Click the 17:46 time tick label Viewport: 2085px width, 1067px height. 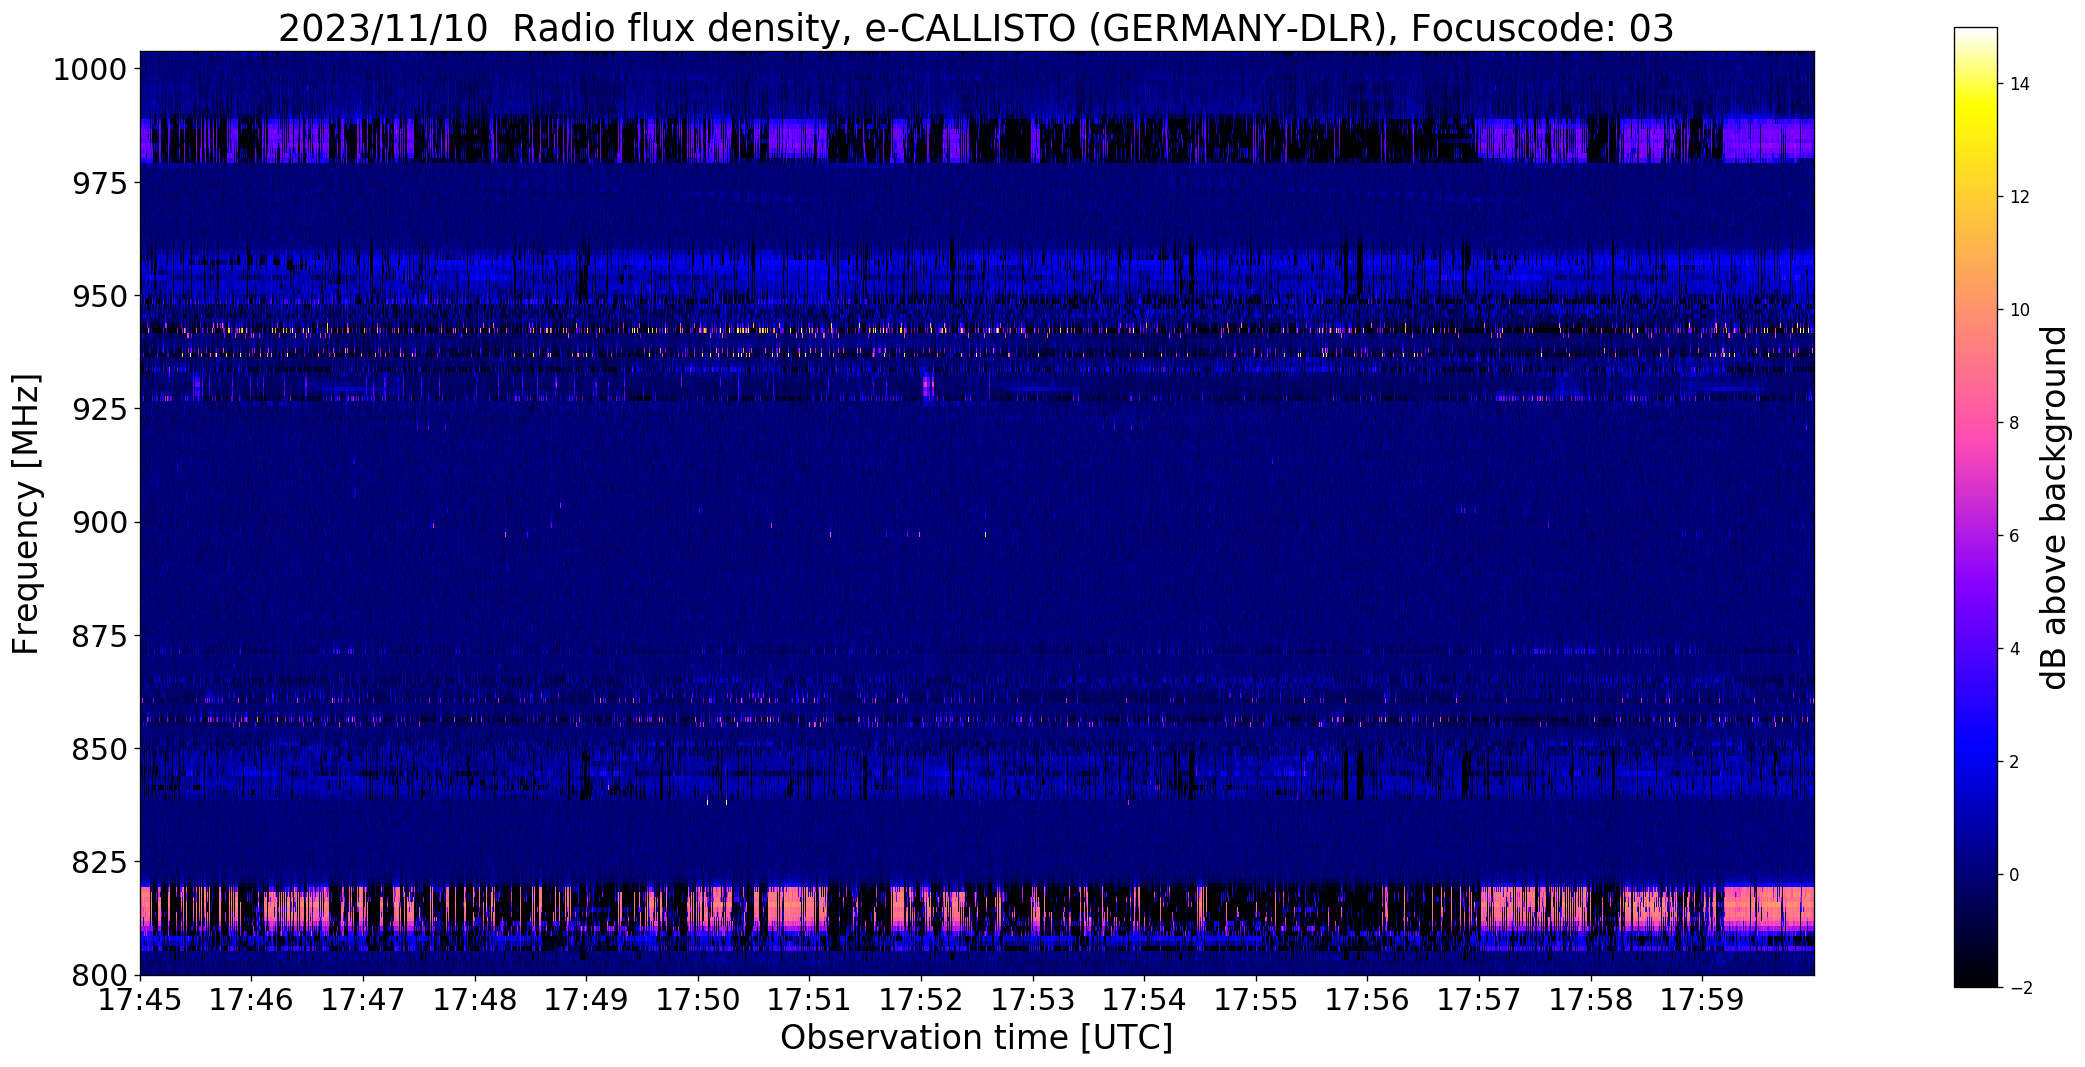pos(252,1000)
